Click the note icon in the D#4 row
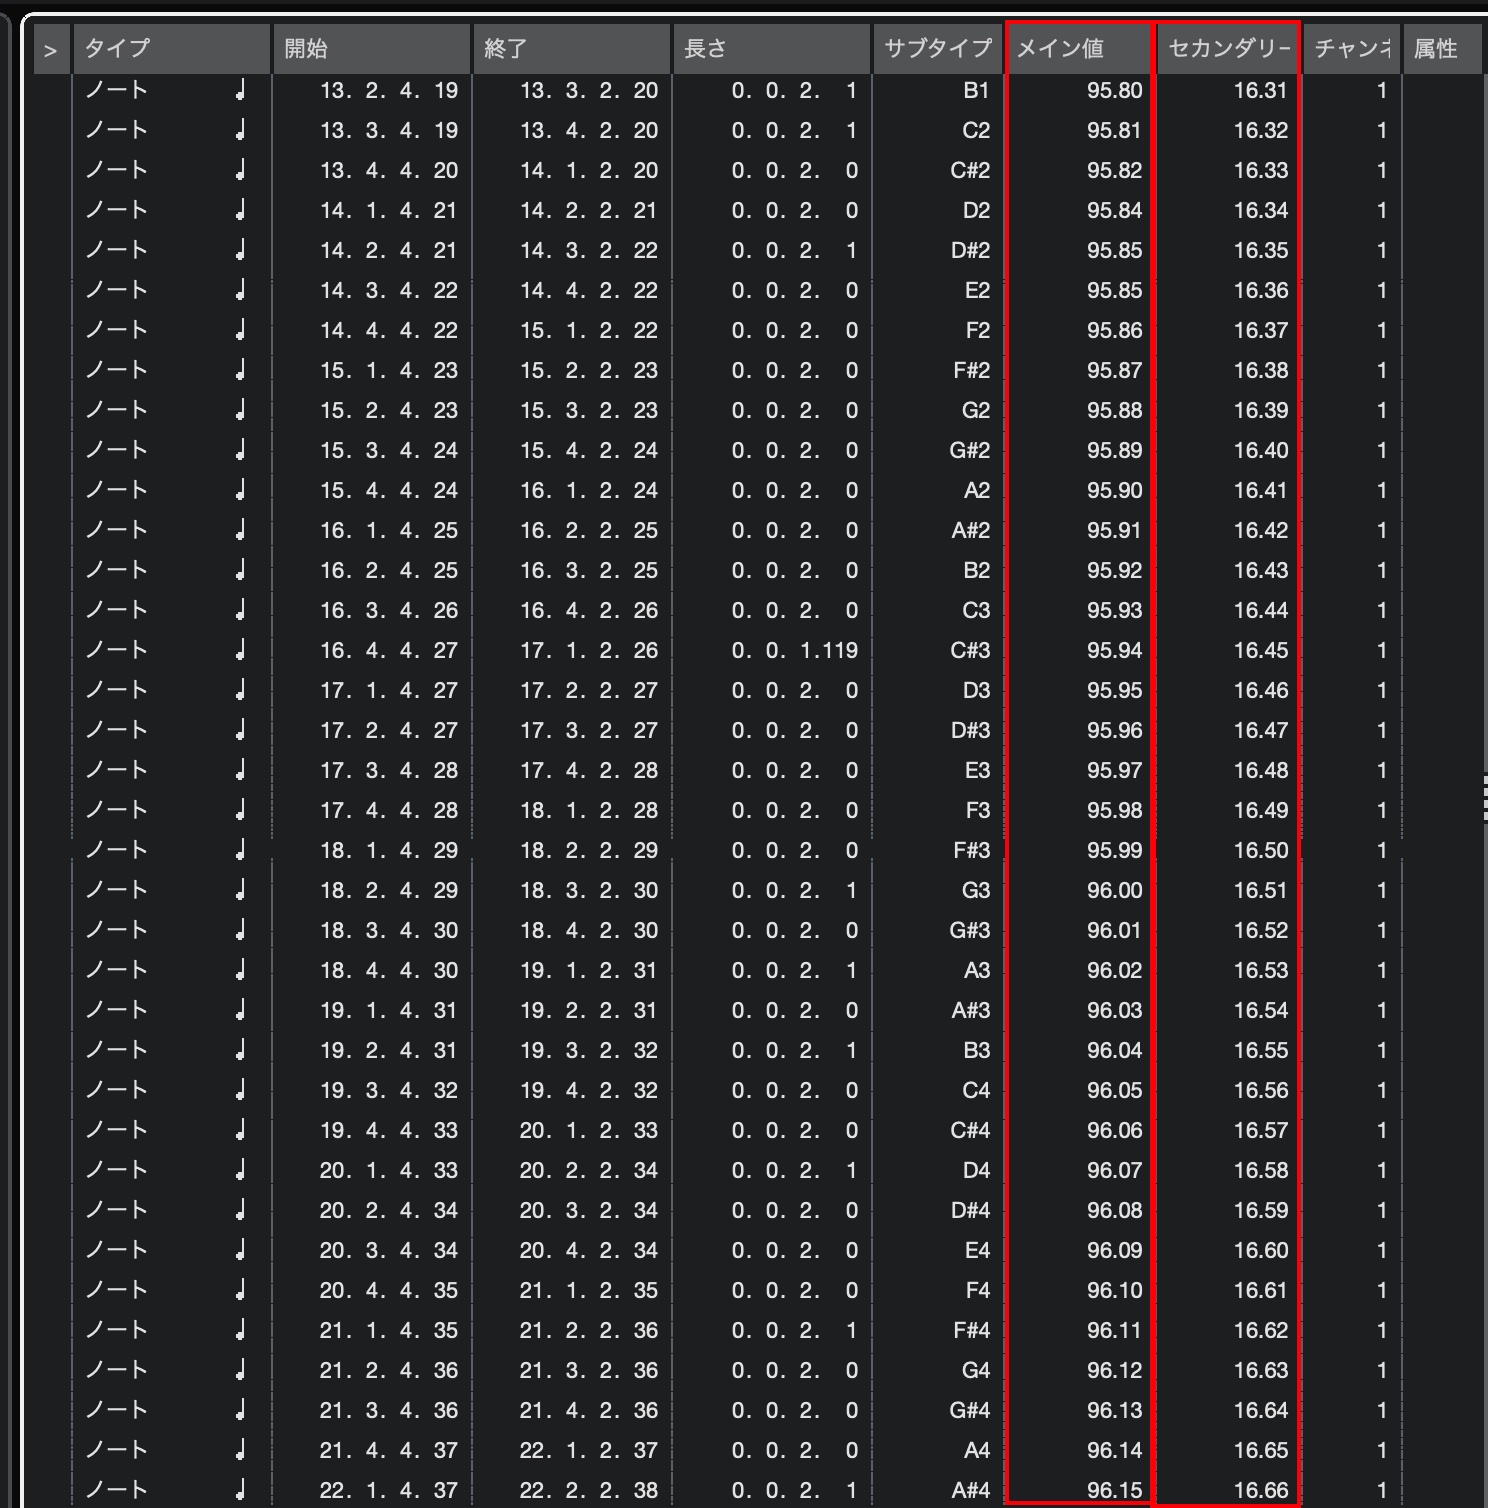The height and width of the screenshot is (1508, 1488). (240, 1211)
